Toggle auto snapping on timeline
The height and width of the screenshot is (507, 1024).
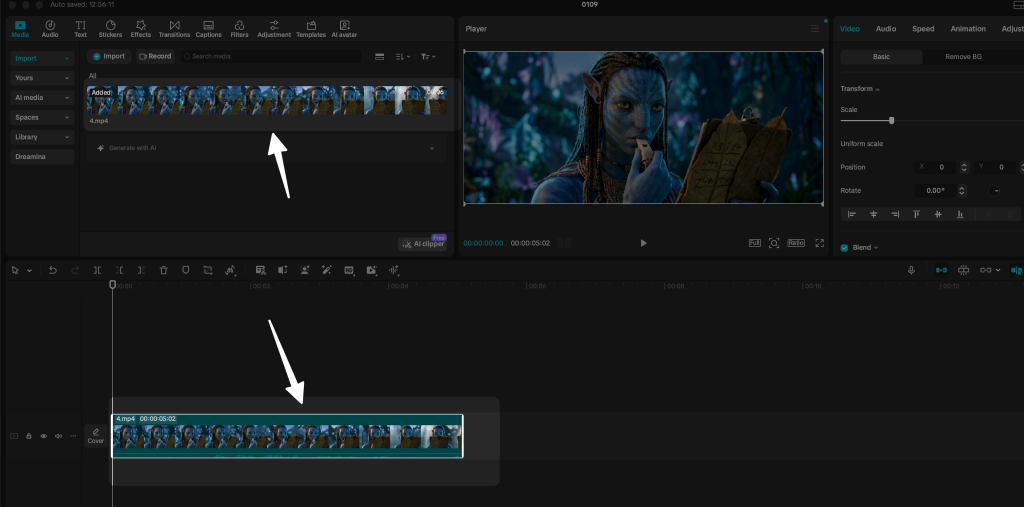point(963,270)
